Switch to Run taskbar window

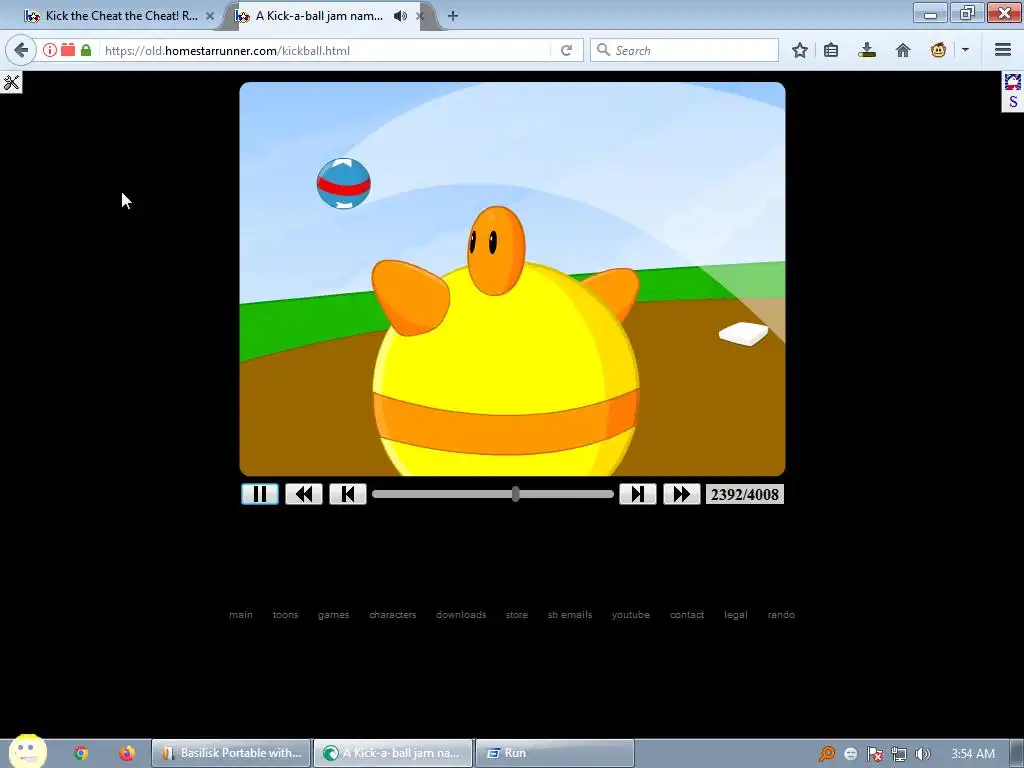555,753
